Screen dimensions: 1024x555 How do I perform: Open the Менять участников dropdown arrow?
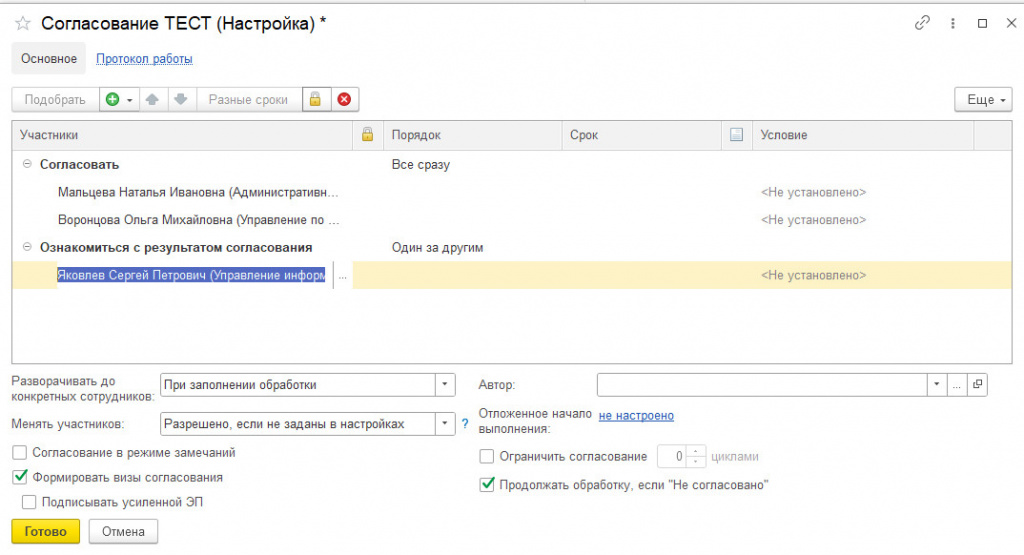(445, 424)
